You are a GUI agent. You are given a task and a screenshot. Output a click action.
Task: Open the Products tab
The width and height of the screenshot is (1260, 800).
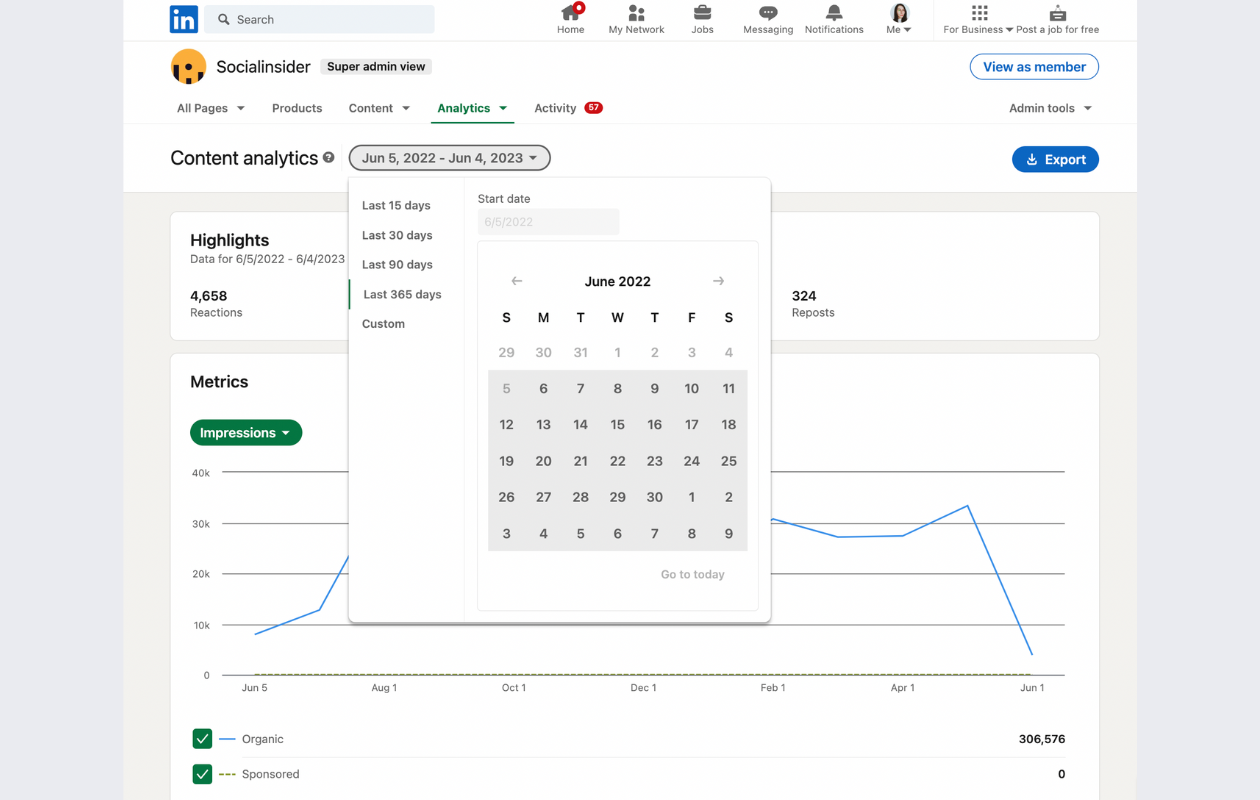click(x=297, y=108)
